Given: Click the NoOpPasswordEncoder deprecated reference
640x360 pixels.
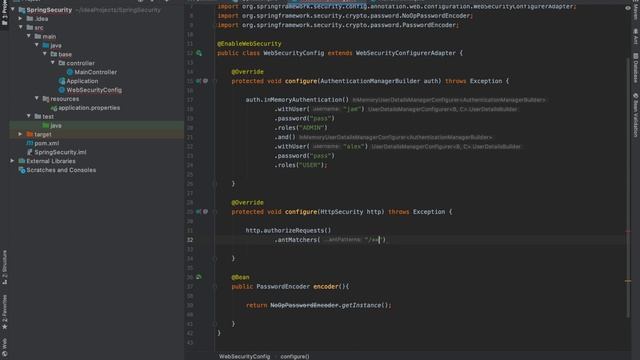Looking at the screenshot, I should point(304,305).
